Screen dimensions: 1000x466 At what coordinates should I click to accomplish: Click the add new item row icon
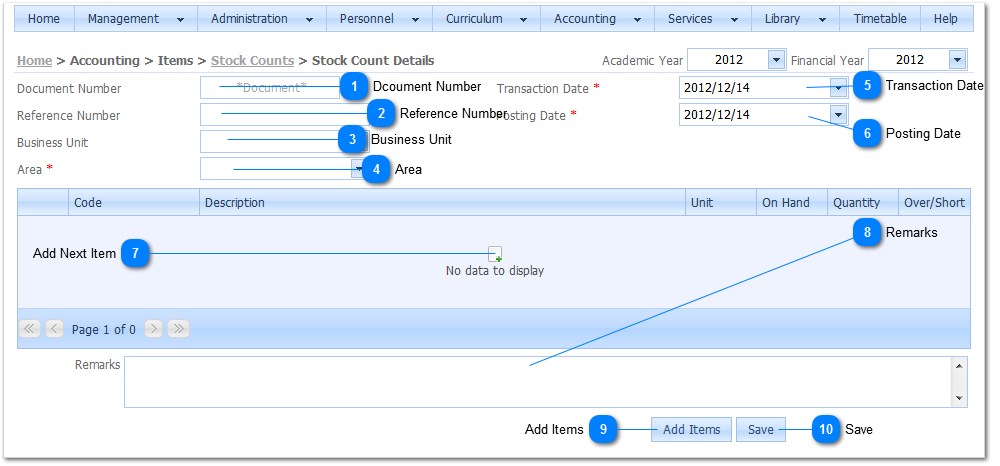[x=495, y=254]
